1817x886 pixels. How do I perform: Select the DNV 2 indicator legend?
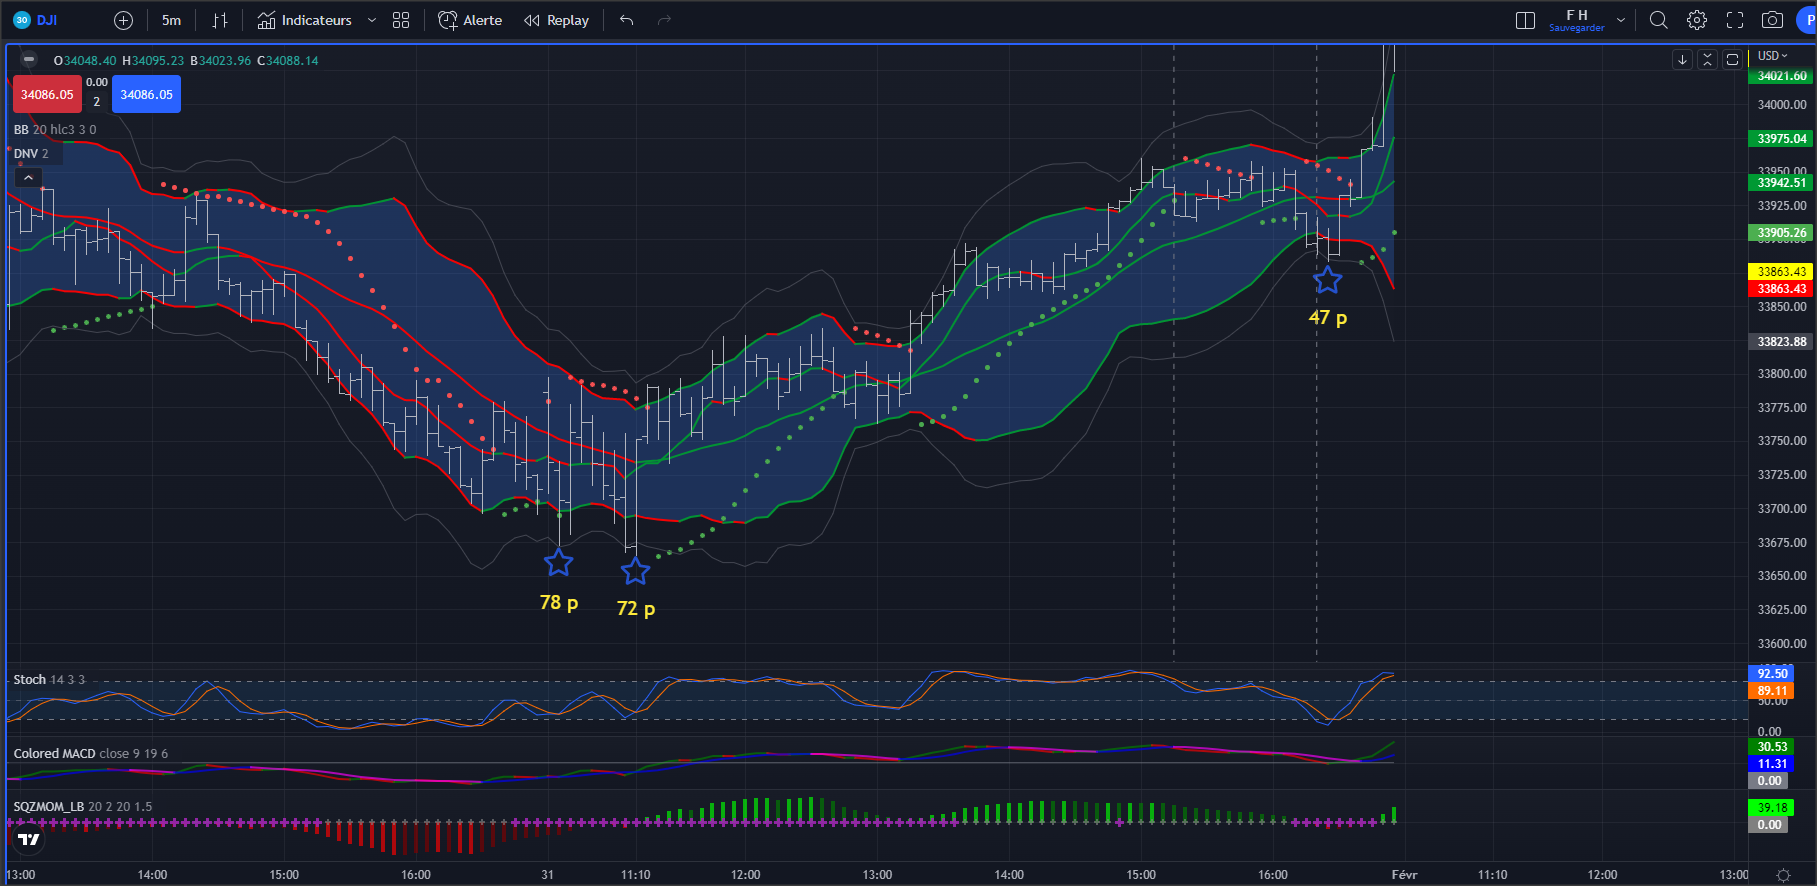tap(31, 153)
